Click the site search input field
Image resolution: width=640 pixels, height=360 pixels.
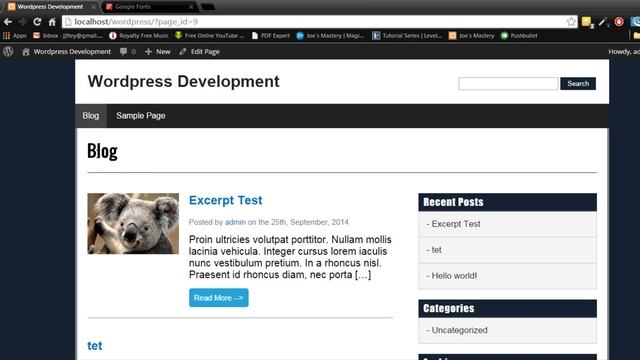pos(508,83)
